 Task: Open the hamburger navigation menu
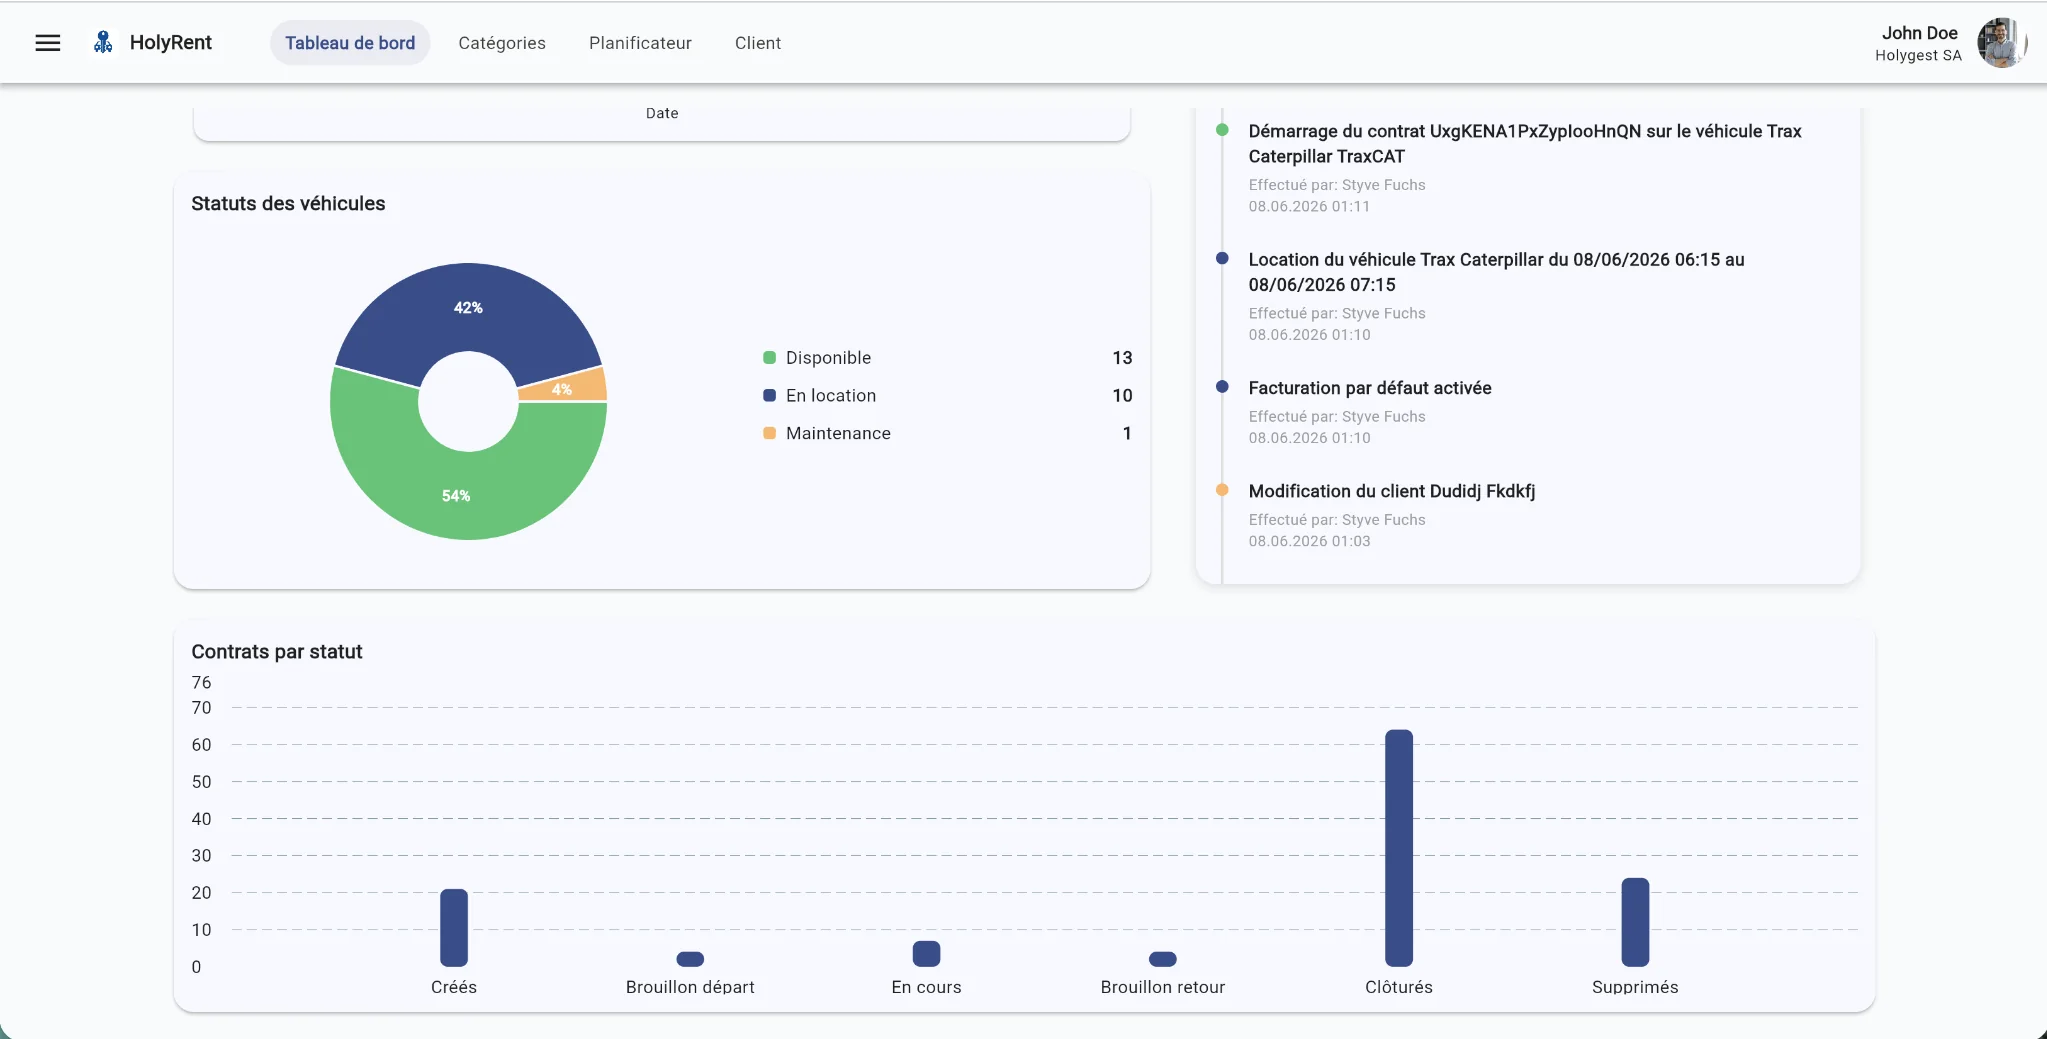pos(48,43)
